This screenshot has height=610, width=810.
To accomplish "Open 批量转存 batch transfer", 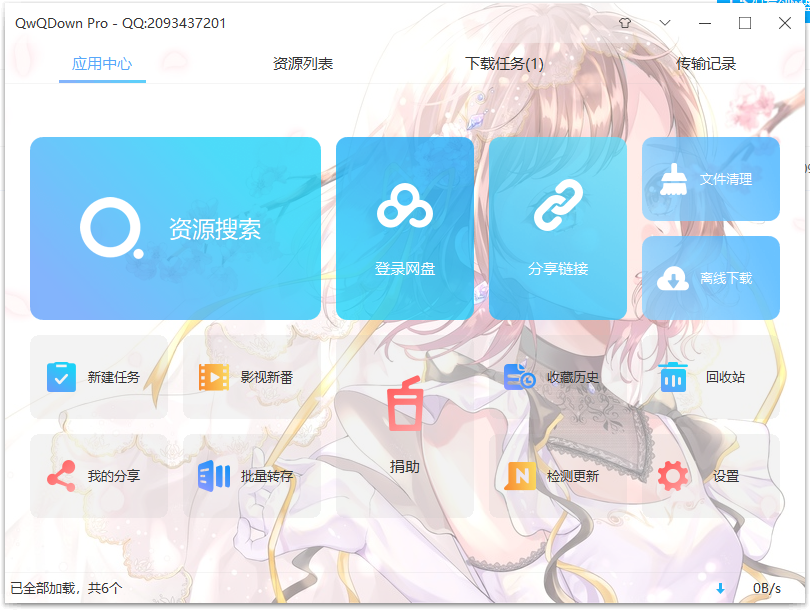I will pos(250,475).
